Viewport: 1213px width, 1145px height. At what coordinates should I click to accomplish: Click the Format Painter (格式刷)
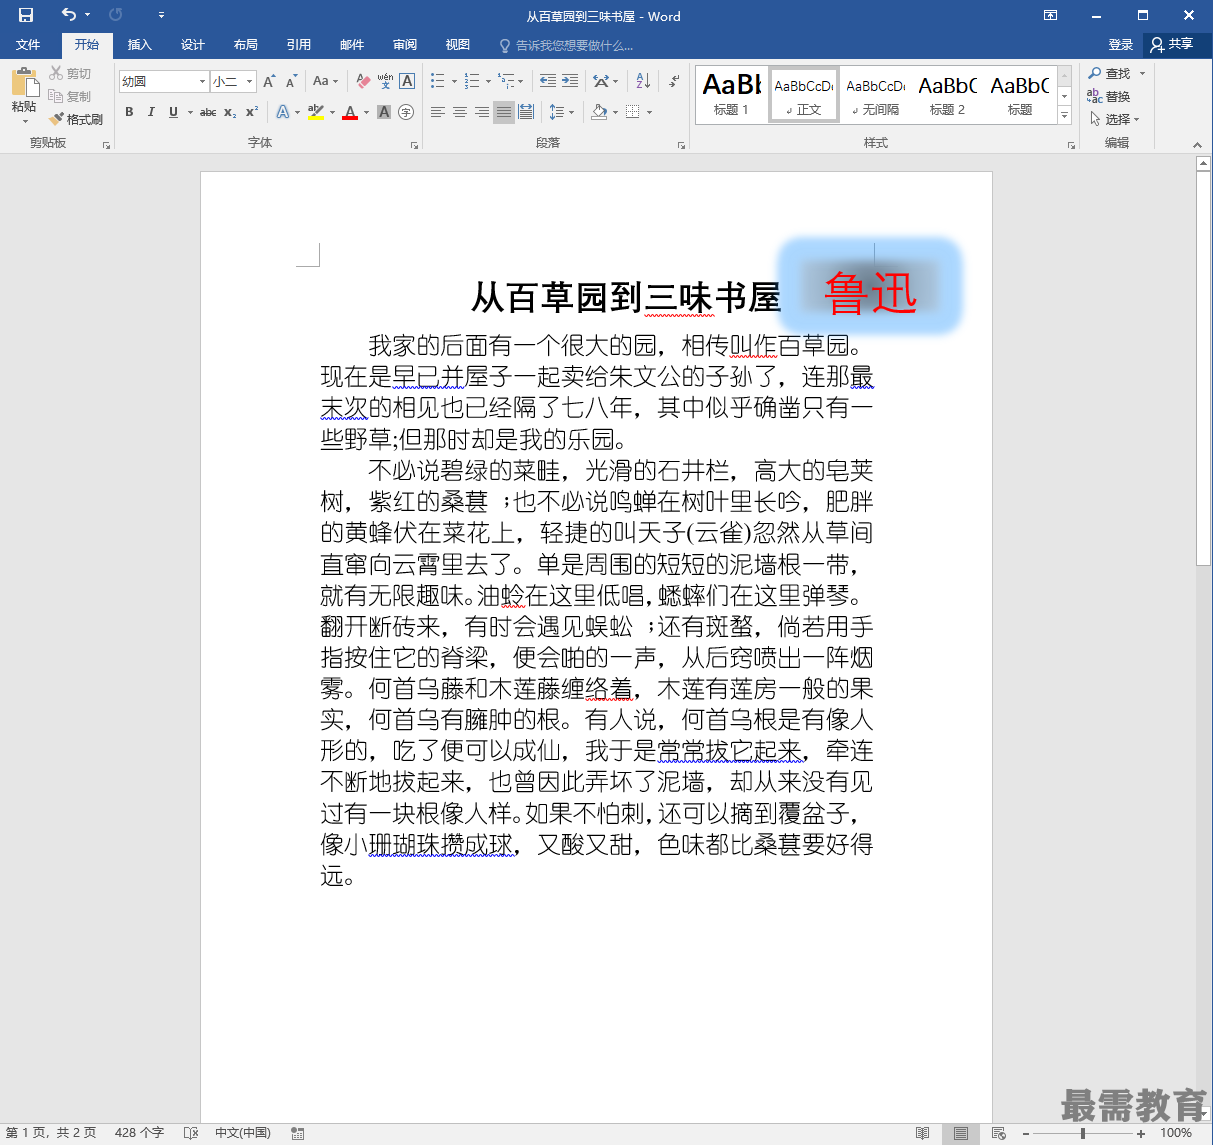(76, 119)
